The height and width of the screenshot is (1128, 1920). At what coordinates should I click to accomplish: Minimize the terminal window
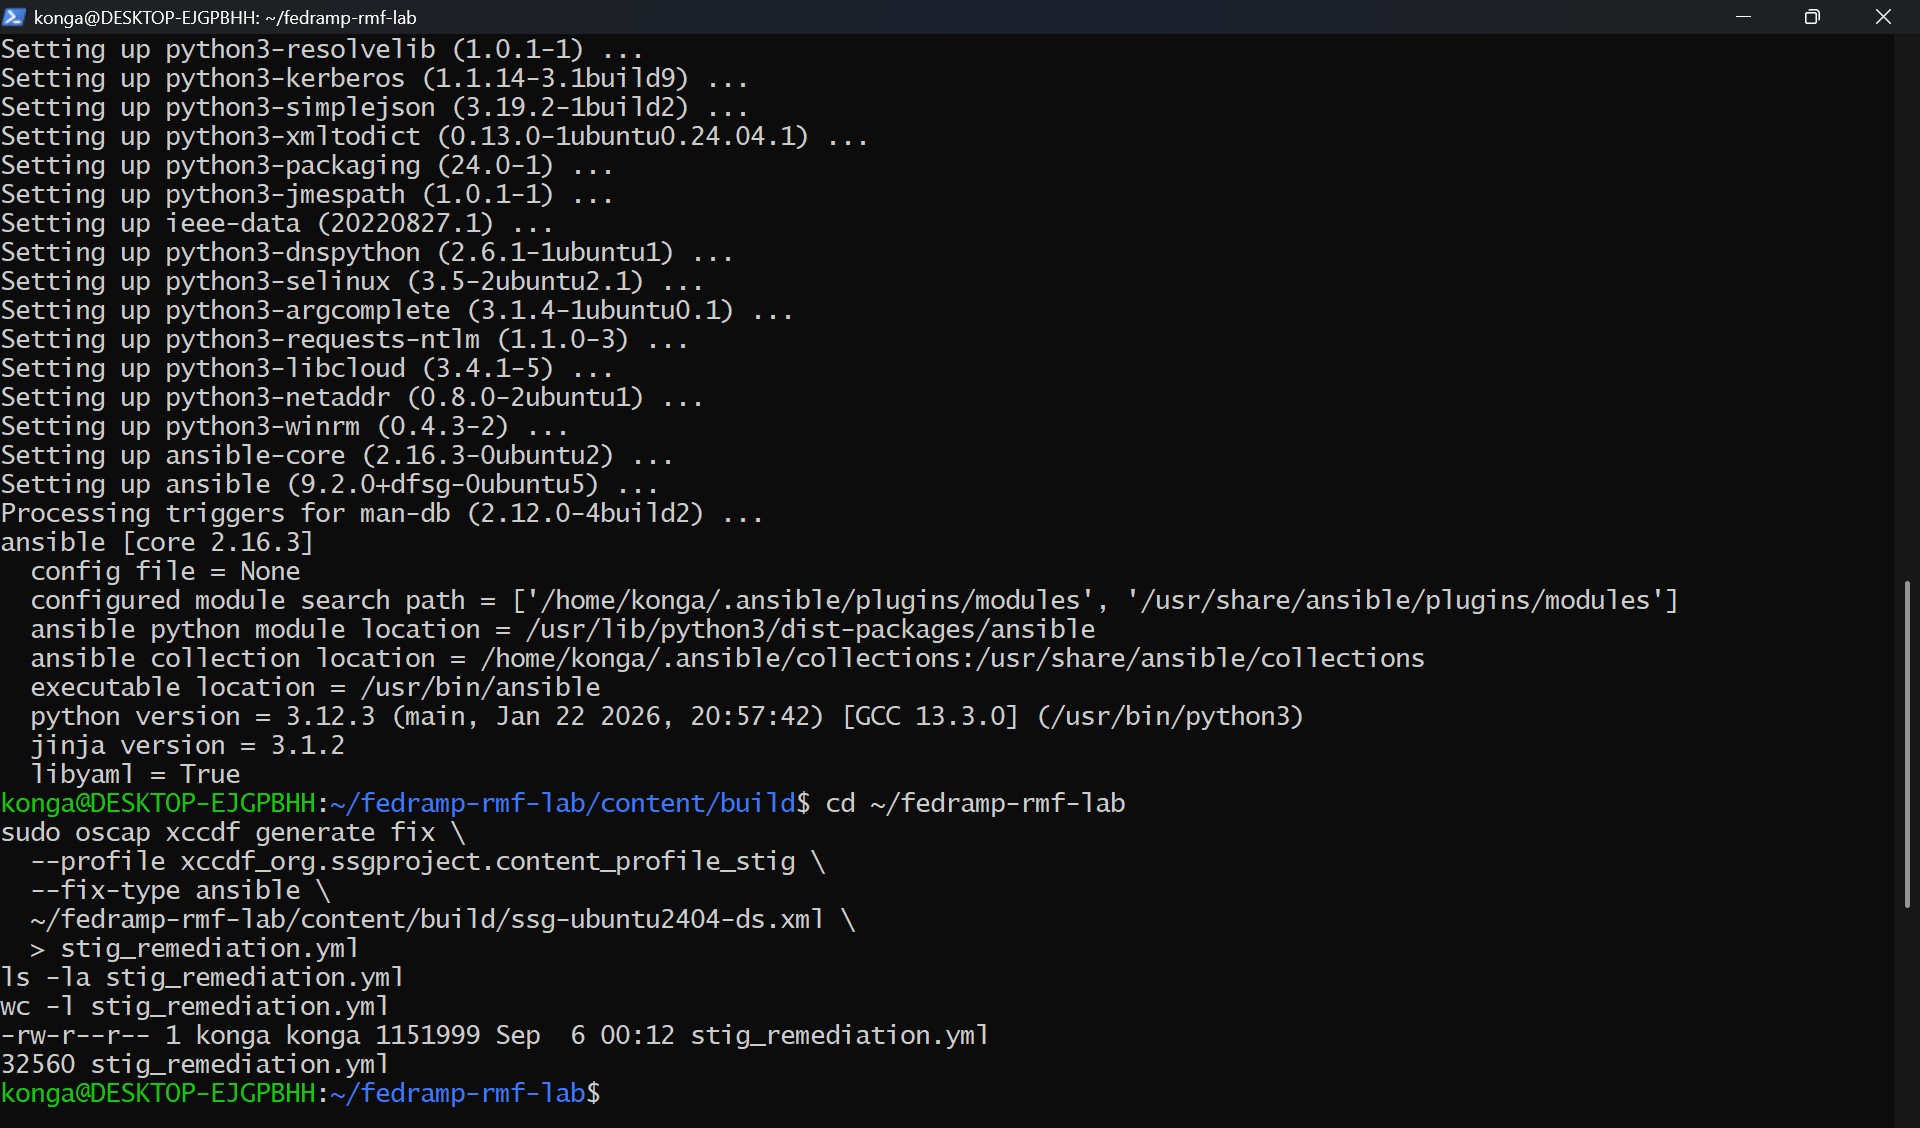(x=1743, y=17)
